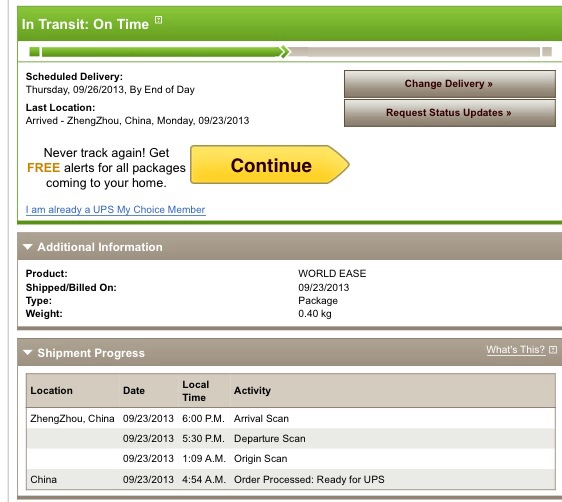Open the What's This? help link

click(x=515, y=350)
